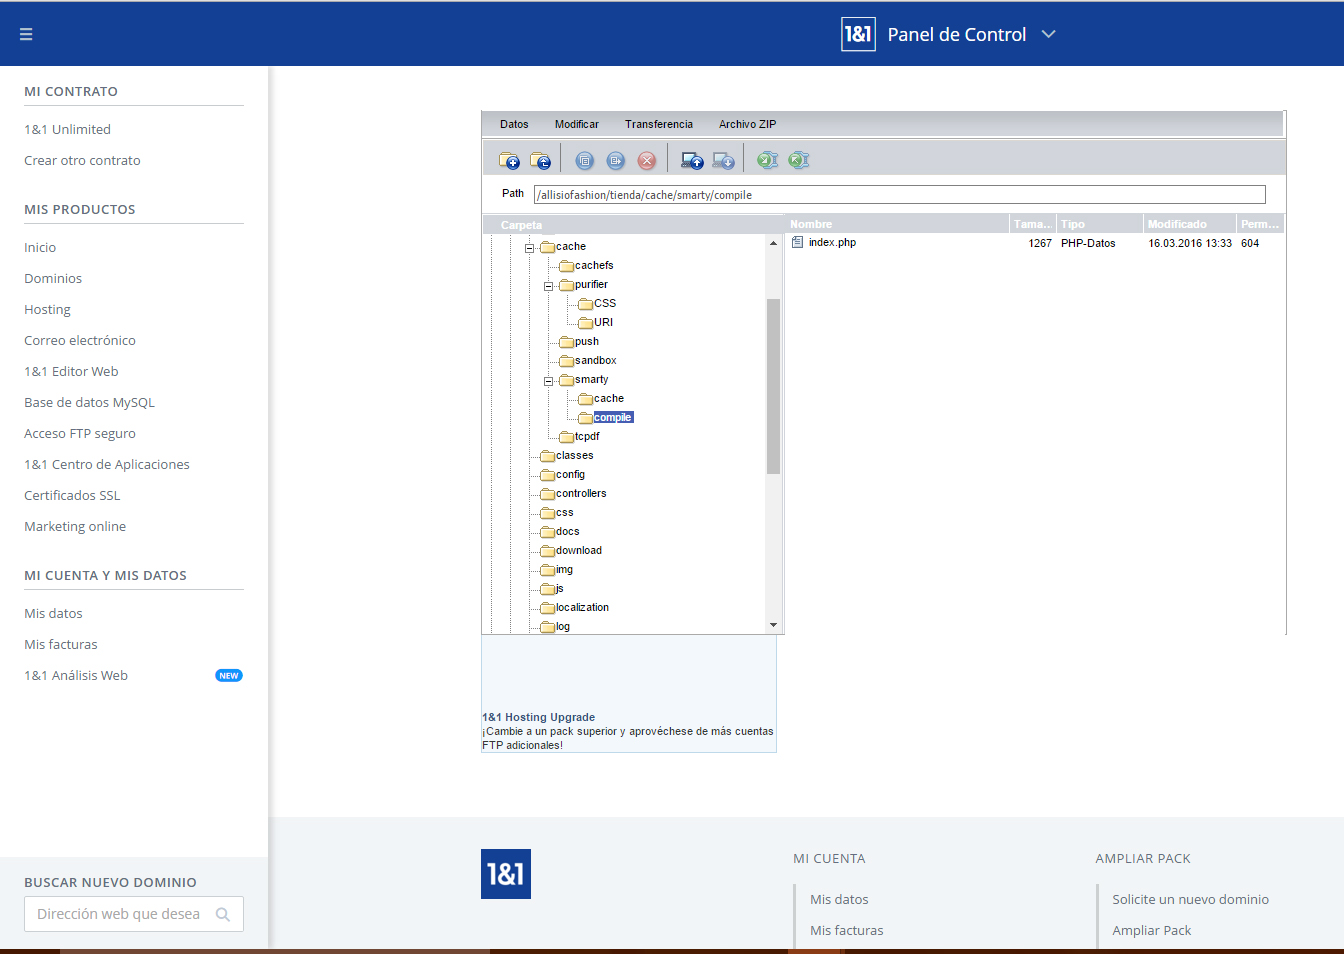Select the controllers folder in tree

click(581, 493)
